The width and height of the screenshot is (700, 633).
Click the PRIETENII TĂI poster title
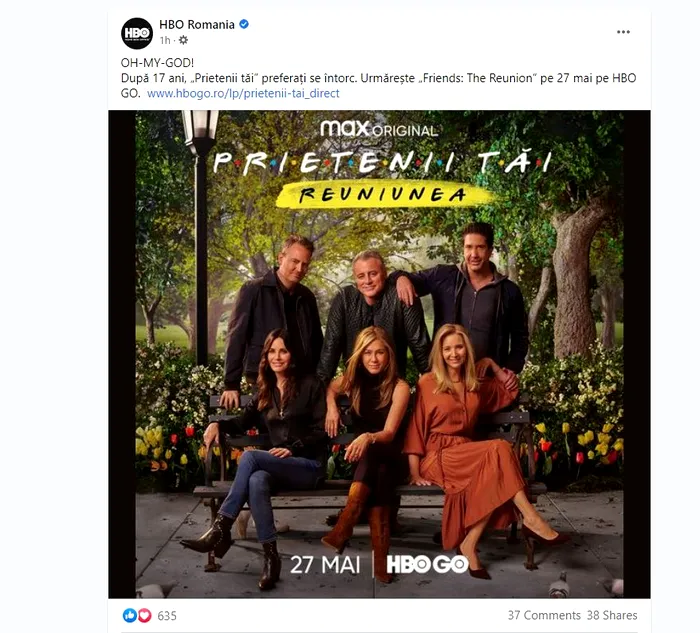[382, 162]
